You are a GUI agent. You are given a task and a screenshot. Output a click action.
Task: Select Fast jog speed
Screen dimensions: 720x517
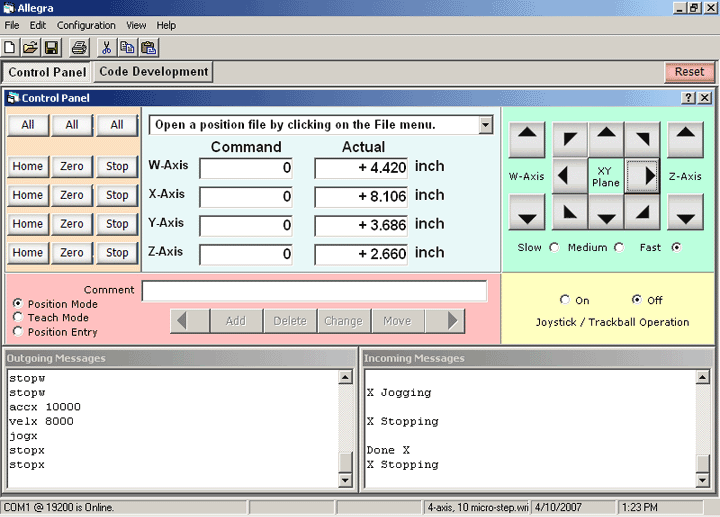676,247
